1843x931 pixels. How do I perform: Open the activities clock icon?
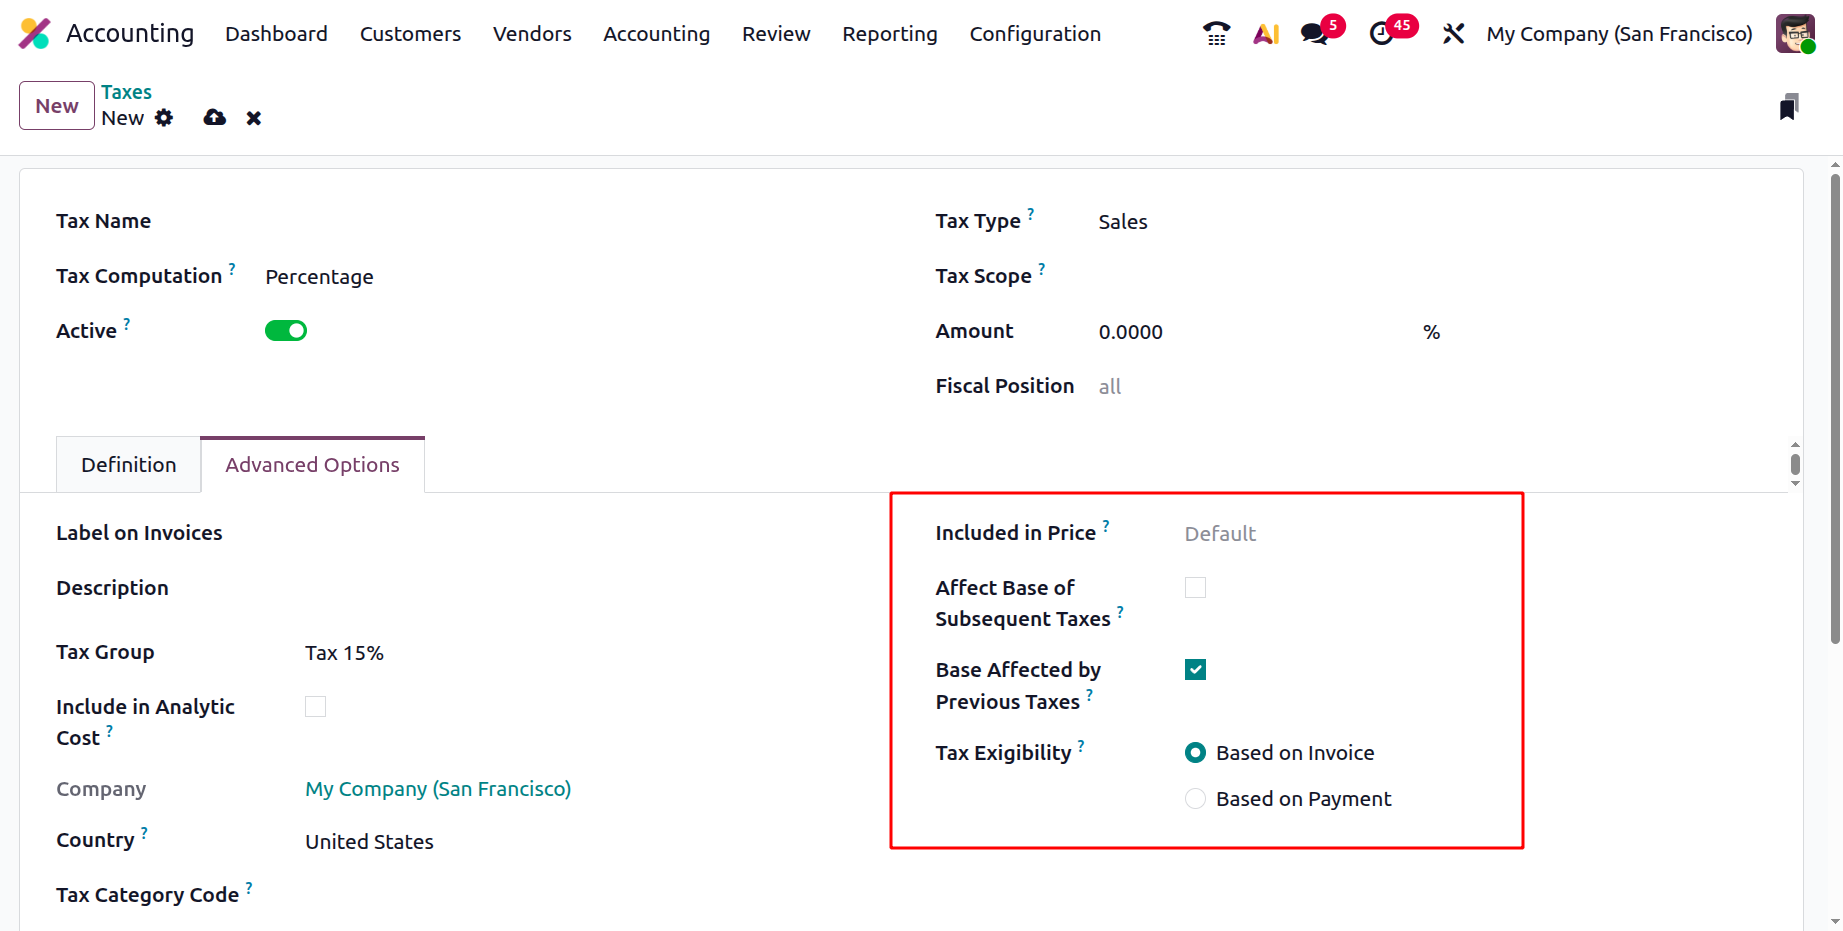click(1382, 34)
